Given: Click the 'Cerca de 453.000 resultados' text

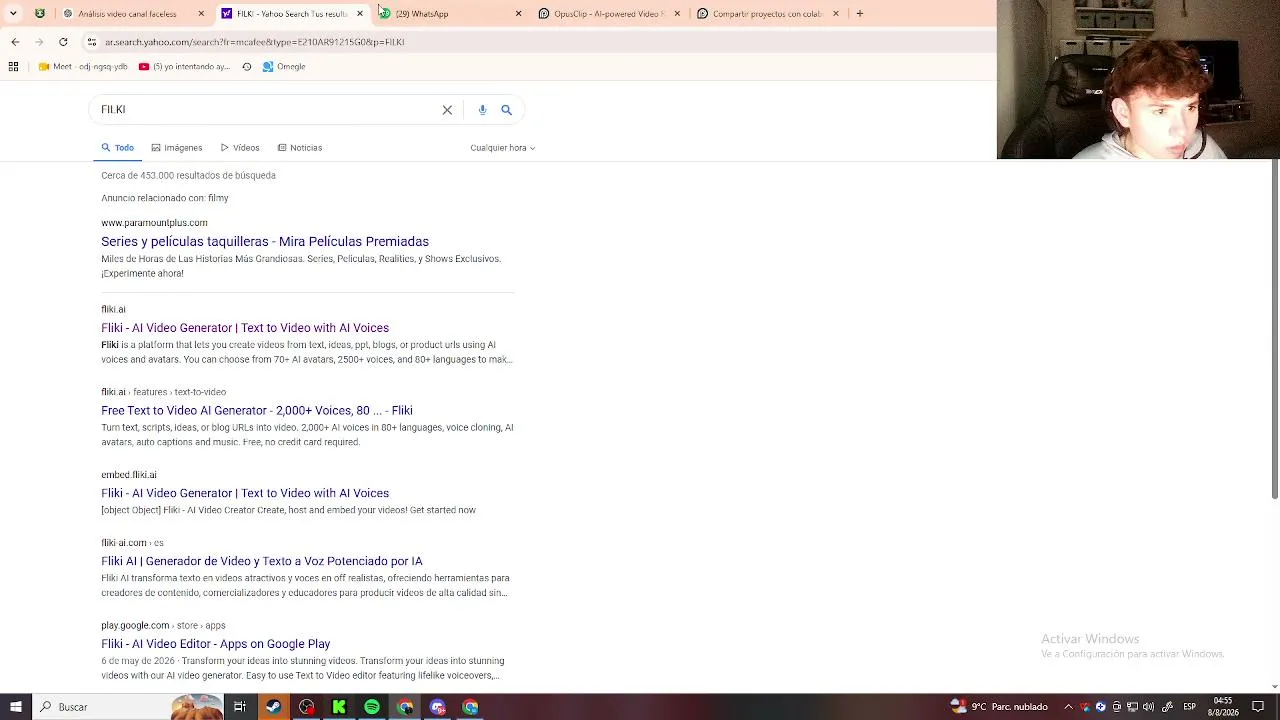Looking at the screenshot, I should [188, 175].
